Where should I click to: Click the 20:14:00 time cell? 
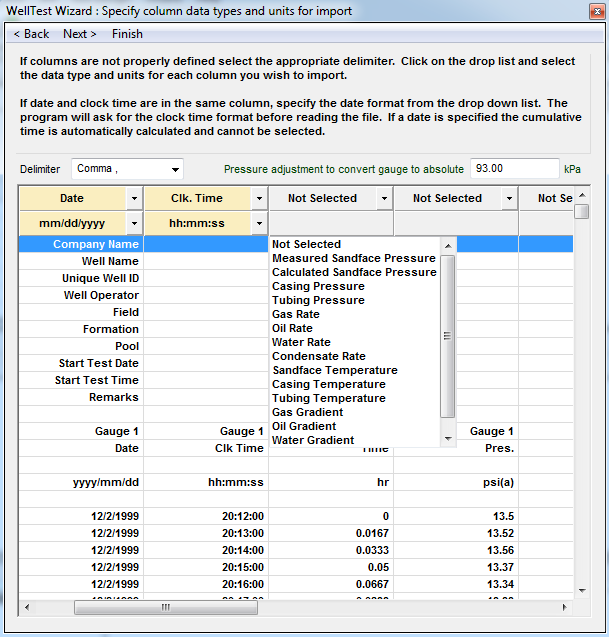(206, 550)
